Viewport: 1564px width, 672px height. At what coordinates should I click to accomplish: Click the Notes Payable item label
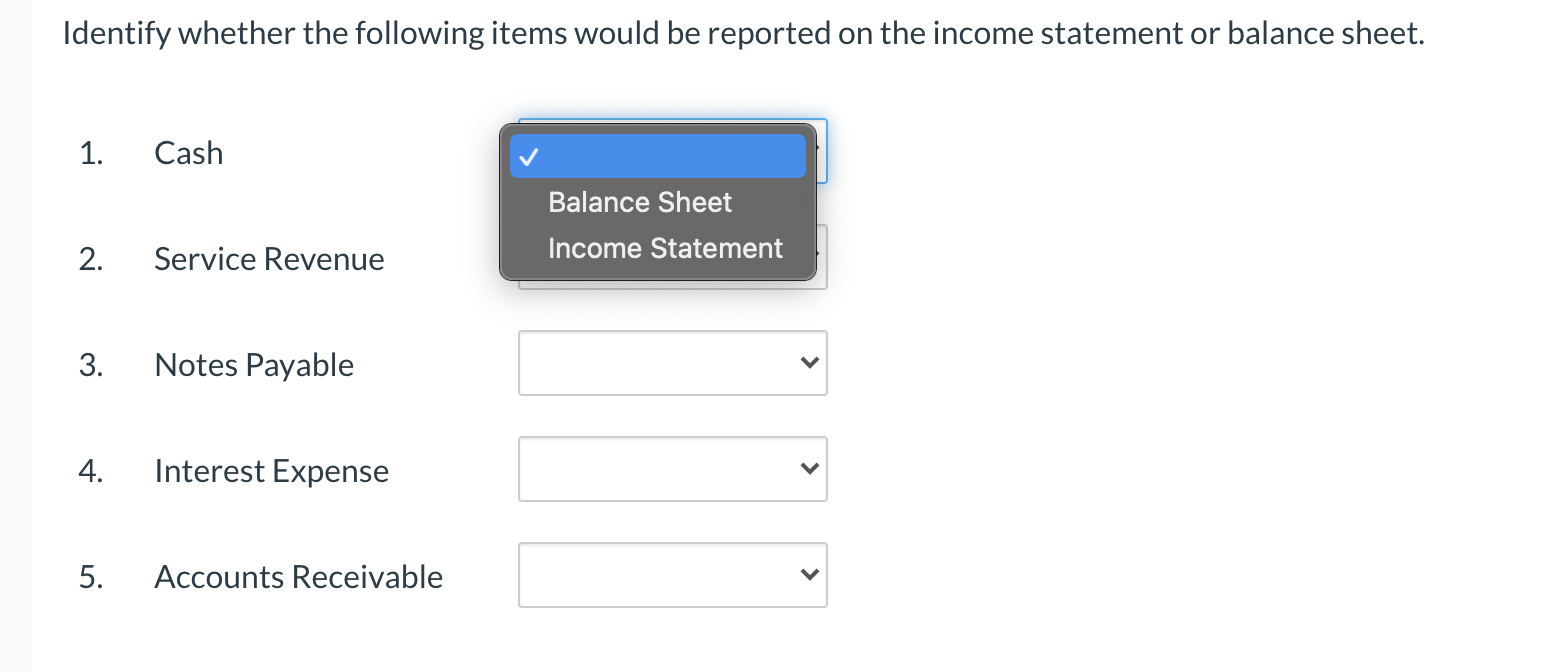(254, 364)
